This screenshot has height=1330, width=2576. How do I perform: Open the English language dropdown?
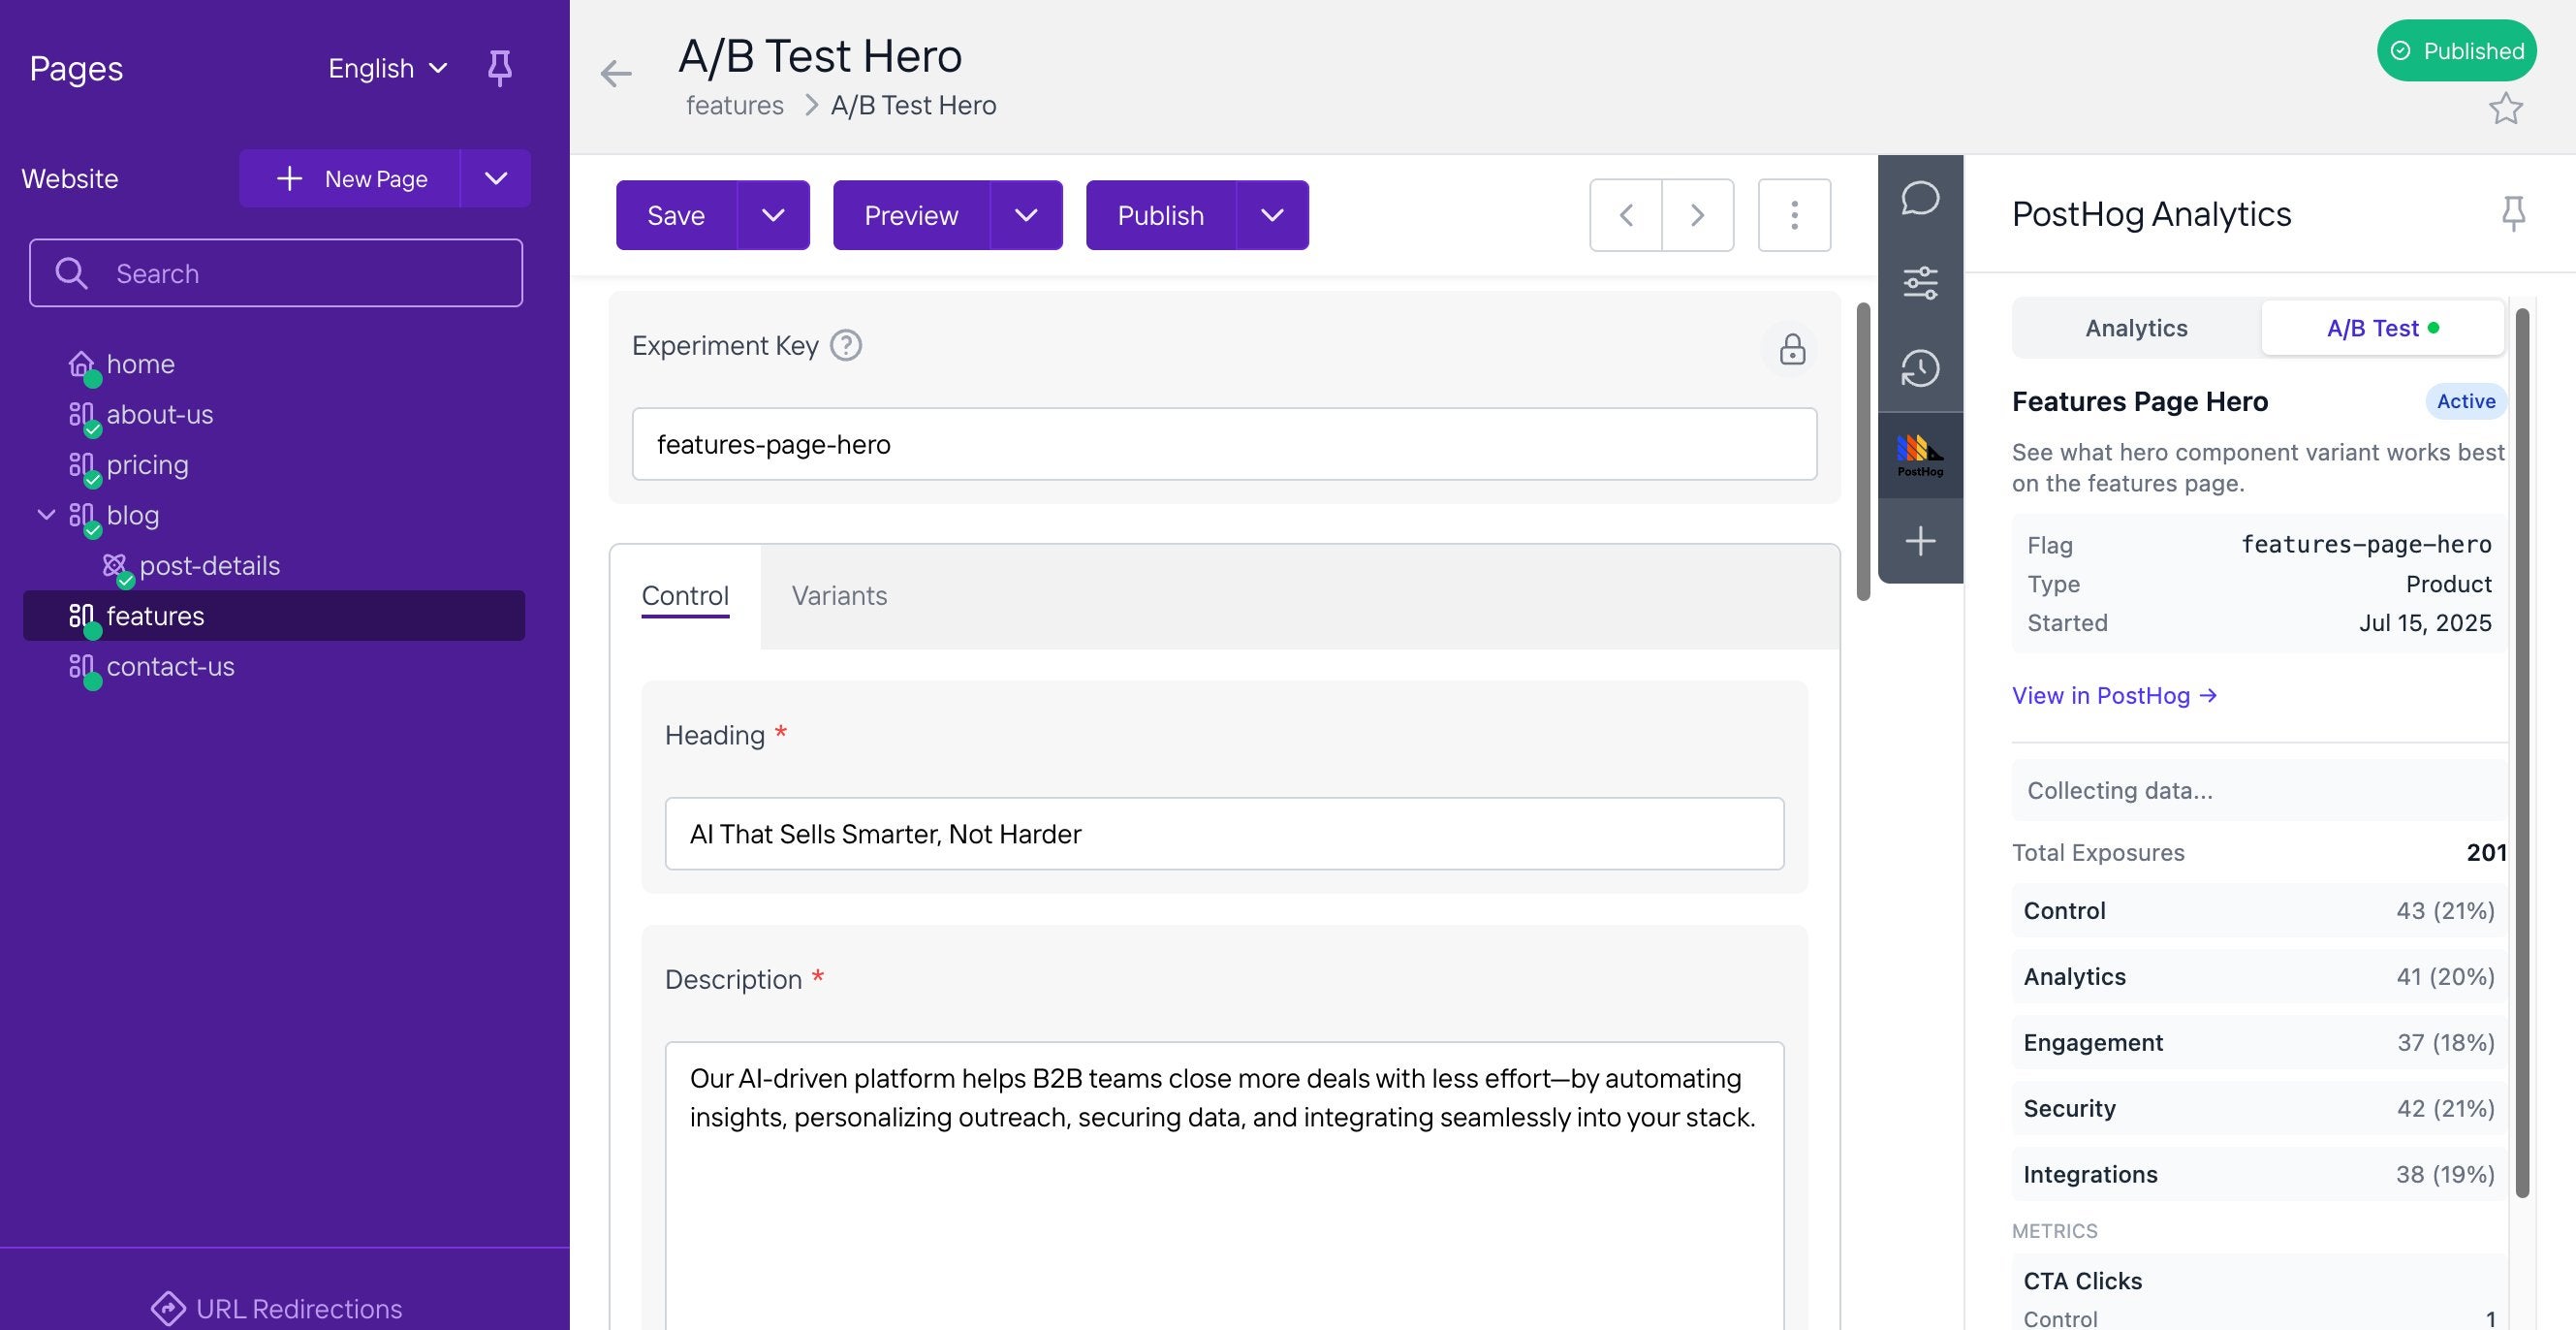click(x=387, y=68)
